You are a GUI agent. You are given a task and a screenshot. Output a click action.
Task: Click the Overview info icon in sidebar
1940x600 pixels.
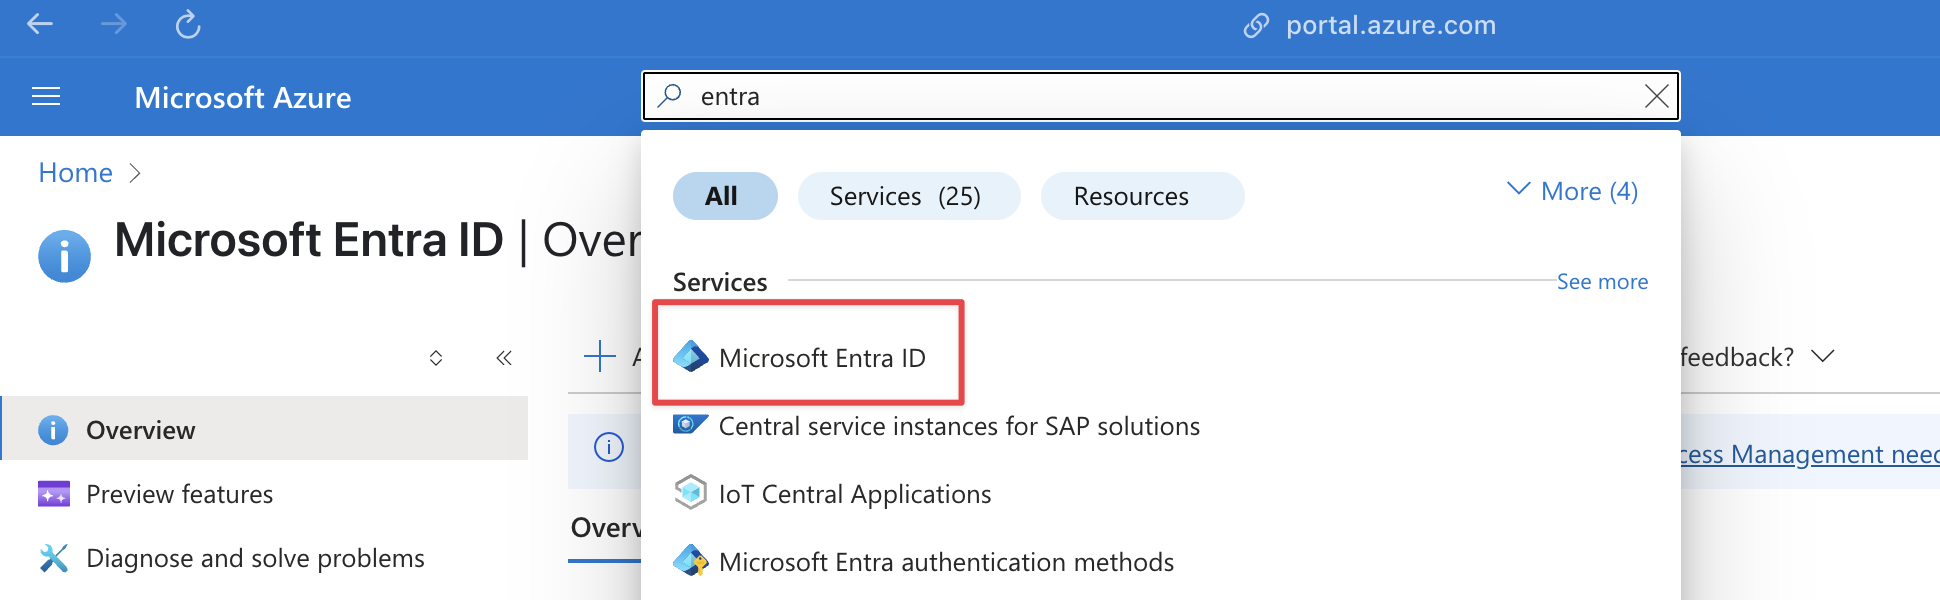(x=53, y=430)
